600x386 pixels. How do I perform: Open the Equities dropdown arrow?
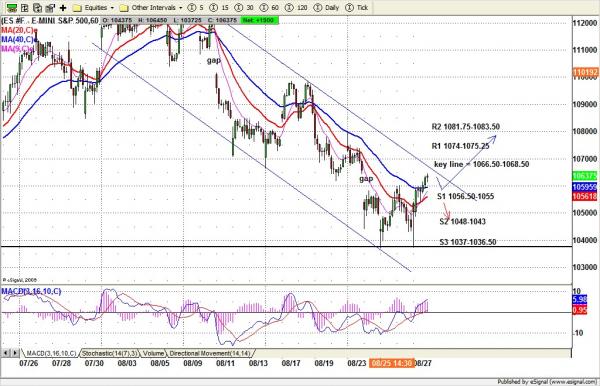click(112, 8)
